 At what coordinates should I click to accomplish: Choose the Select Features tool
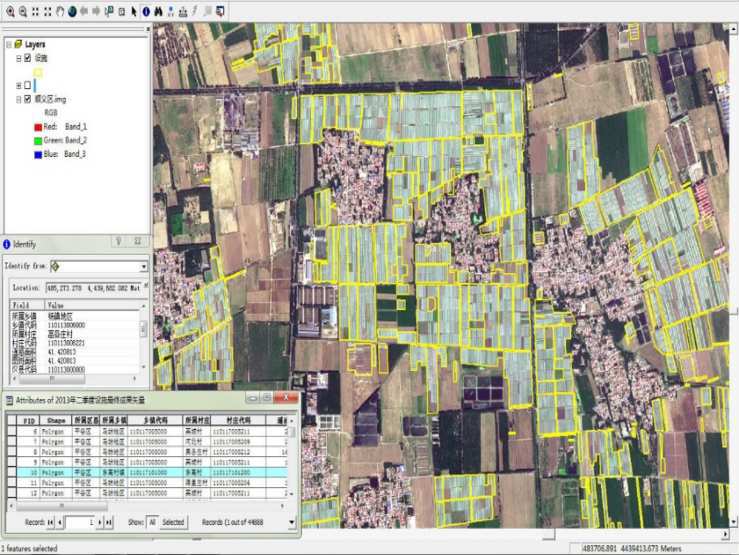[x=109, y=11]
